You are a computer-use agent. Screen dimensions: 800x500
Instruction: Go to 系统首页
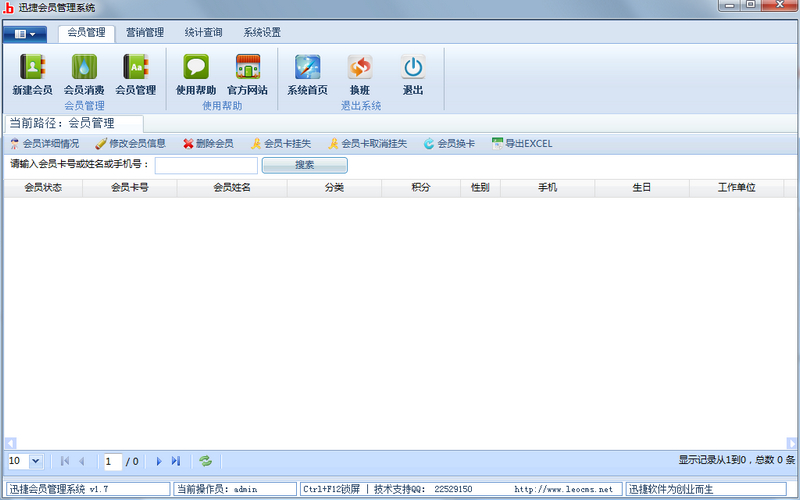click(x=307, y=74)
